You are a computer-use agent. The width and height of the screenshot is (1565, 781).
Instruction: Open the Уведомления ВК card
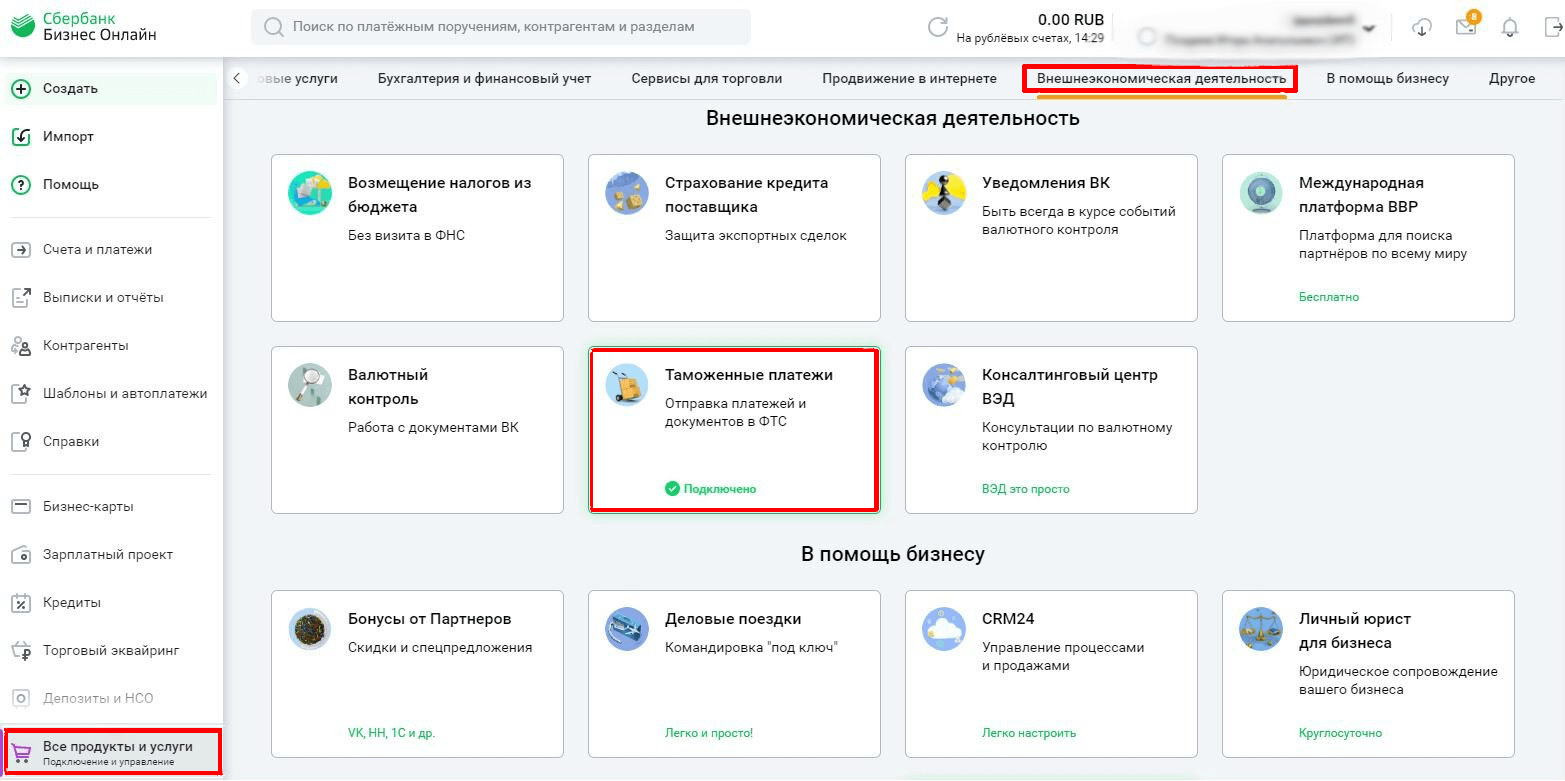point(1051,238)
